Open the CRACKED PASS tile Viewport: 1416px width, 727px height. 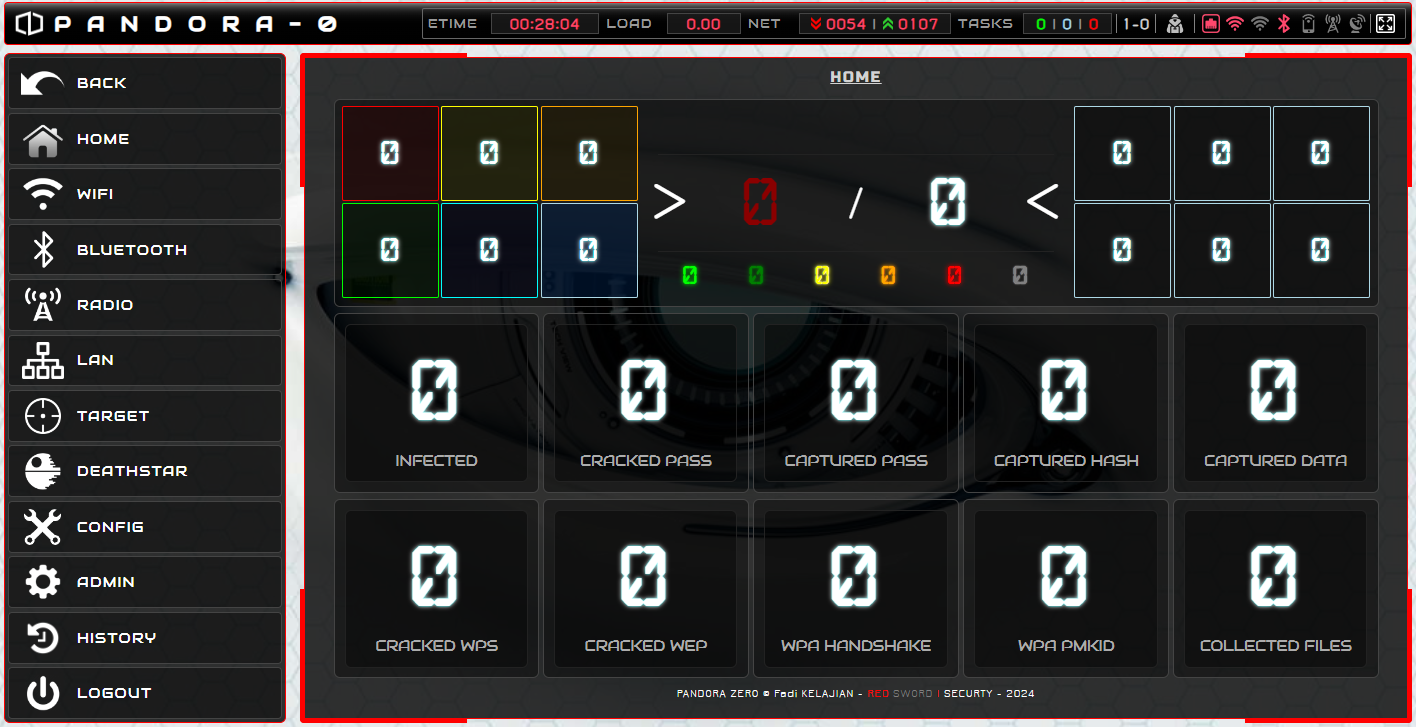tap(646, 403)
